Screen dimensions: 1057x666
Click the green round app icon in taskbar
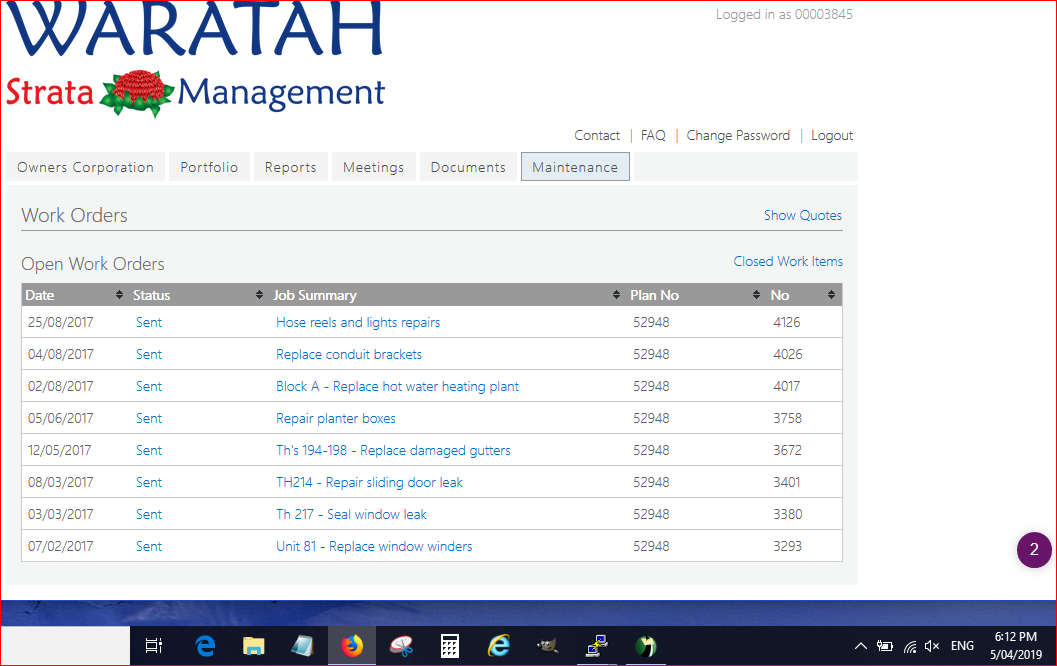click(645, 646)
